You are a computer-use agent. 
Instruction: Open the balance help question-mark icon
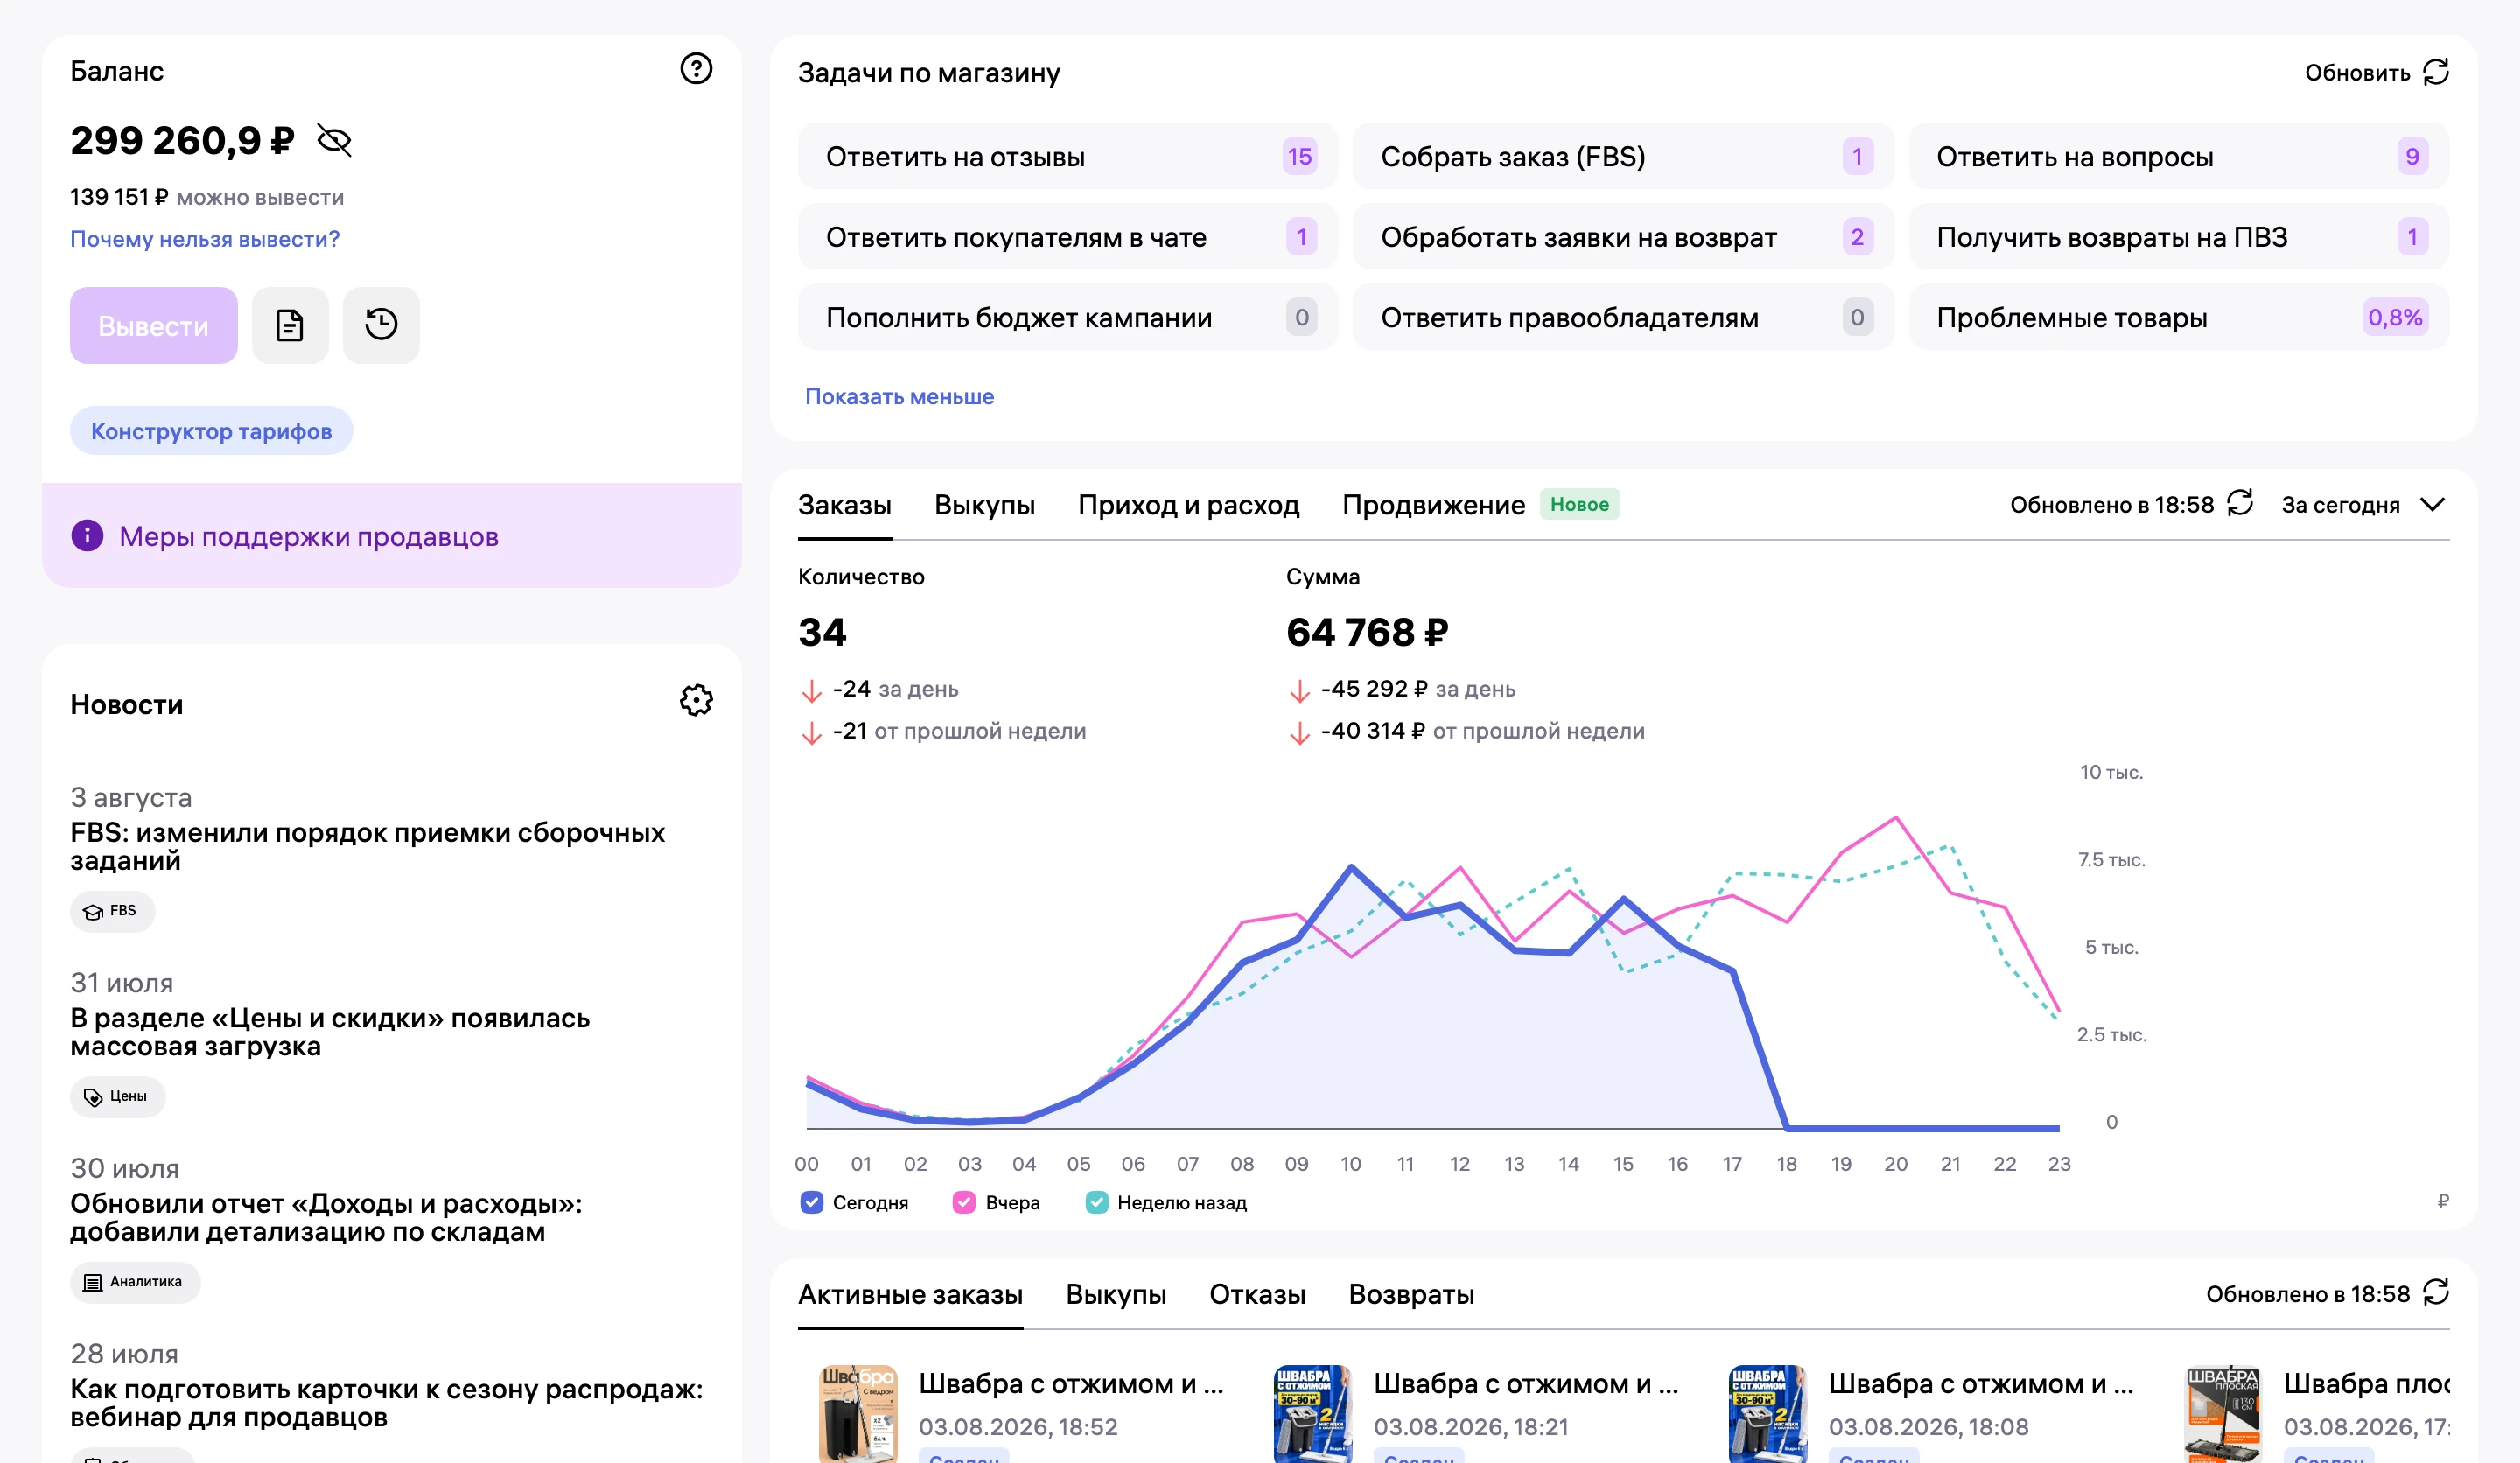click(x=696, y=69)
